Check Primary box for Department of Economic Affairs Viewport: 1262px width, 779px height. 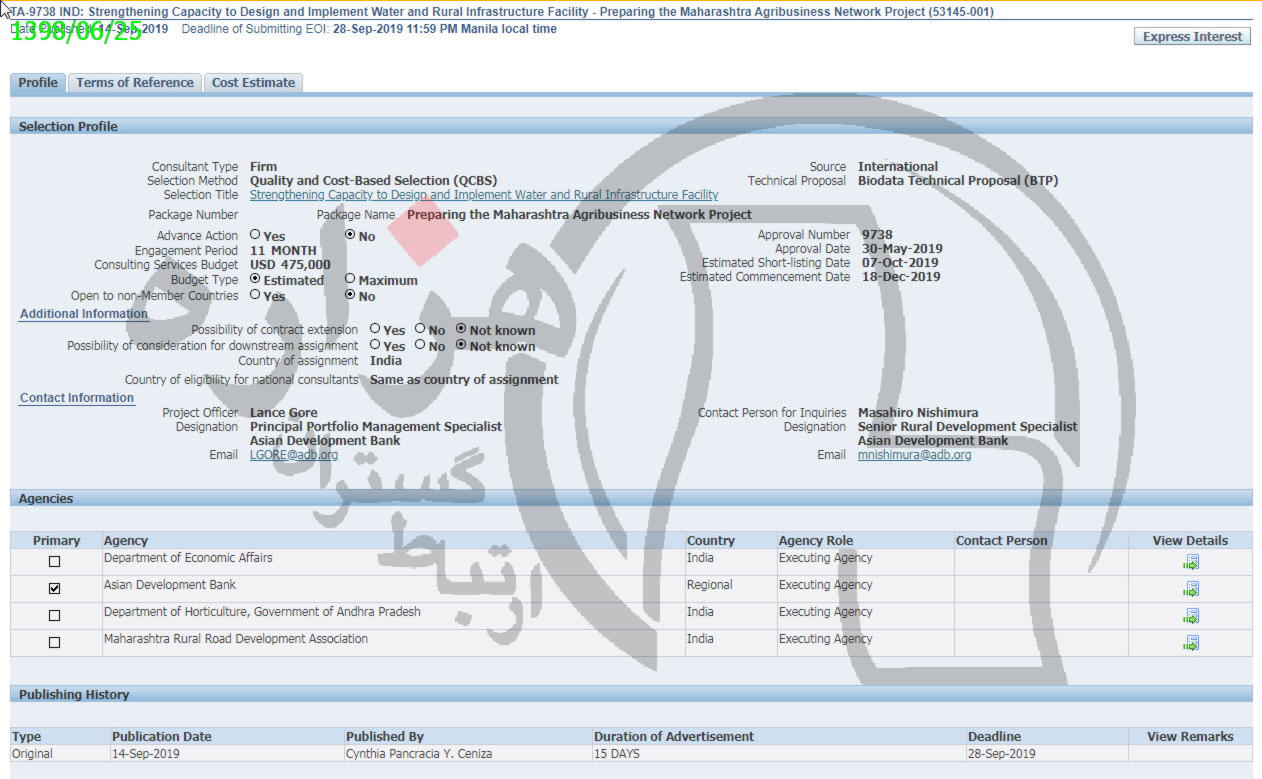pyautogui.click(x=55, y=562)
